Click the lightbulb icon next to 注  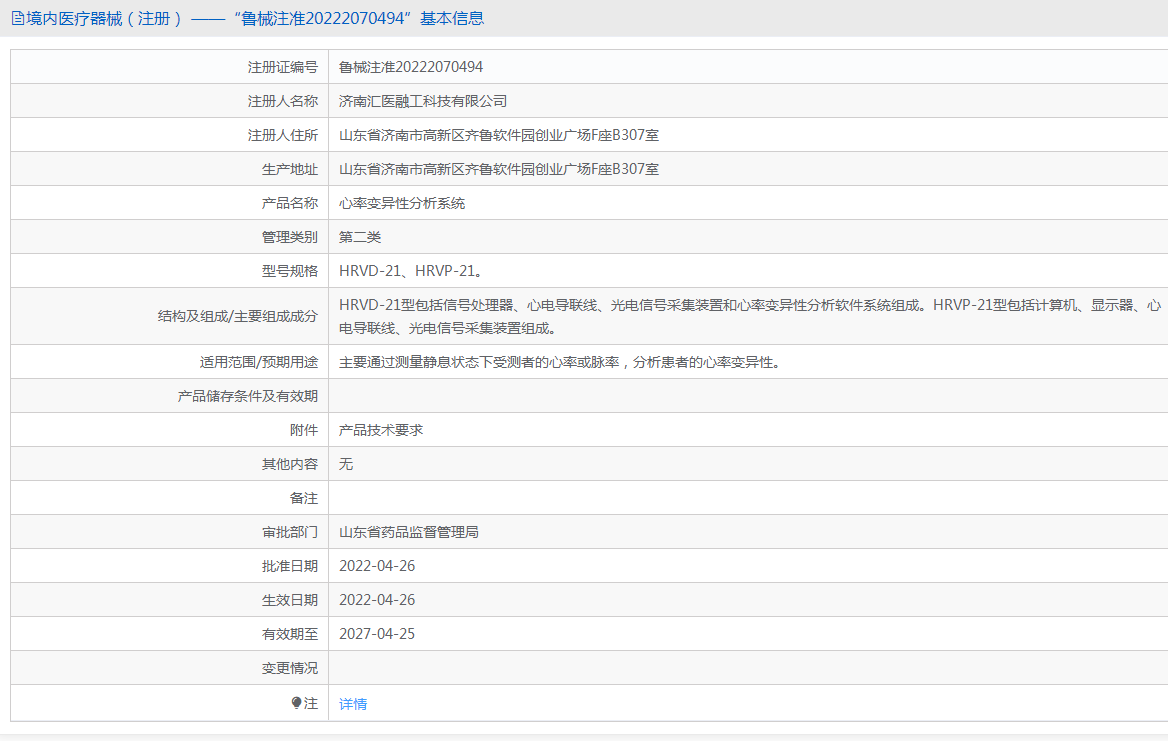(296, 703)
